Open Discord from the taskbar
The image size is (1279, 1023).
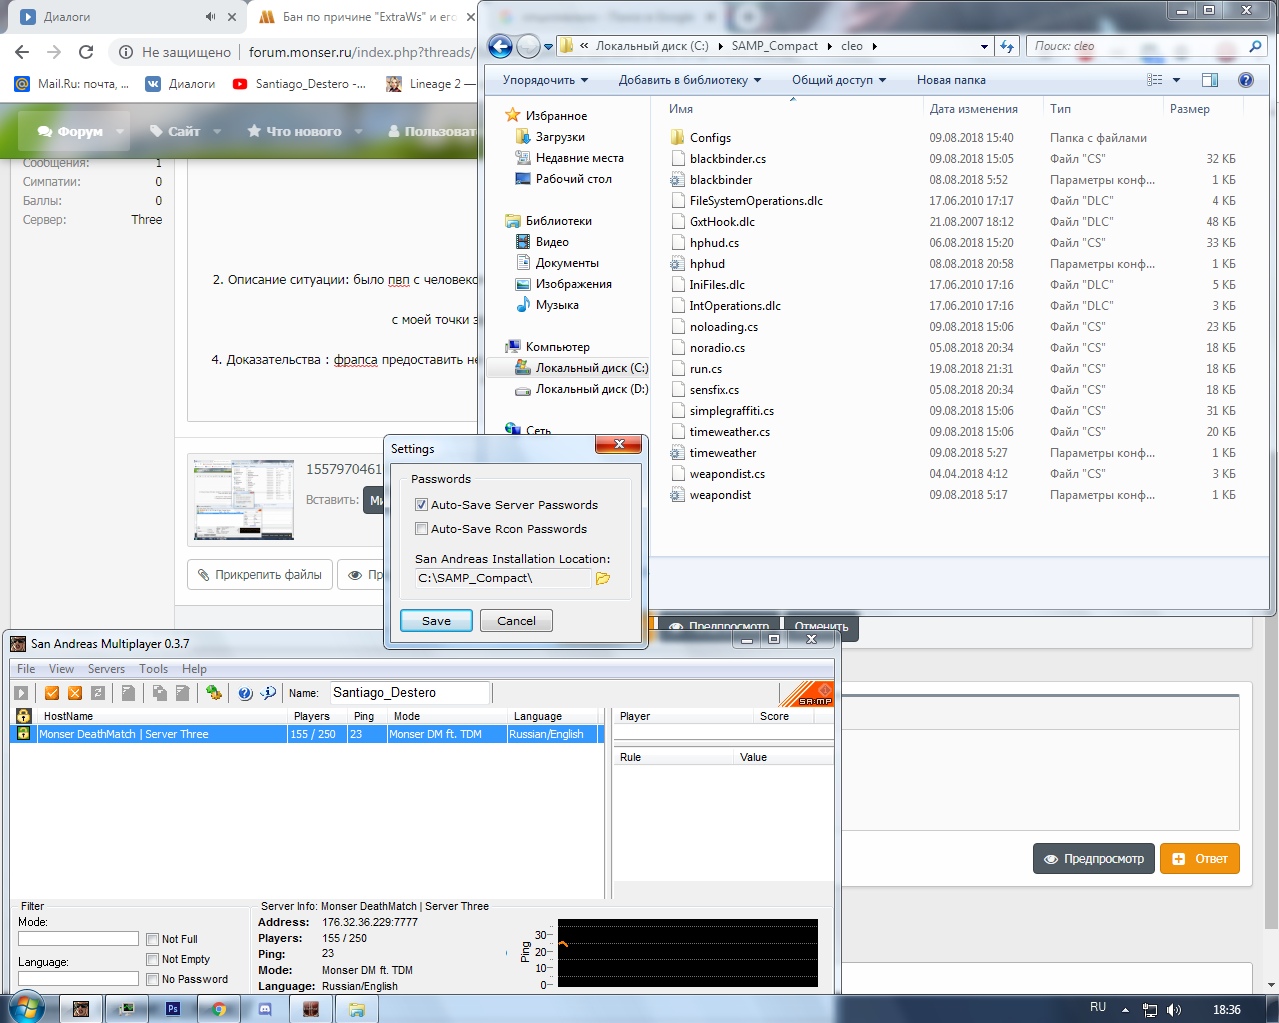point(265,1009)
